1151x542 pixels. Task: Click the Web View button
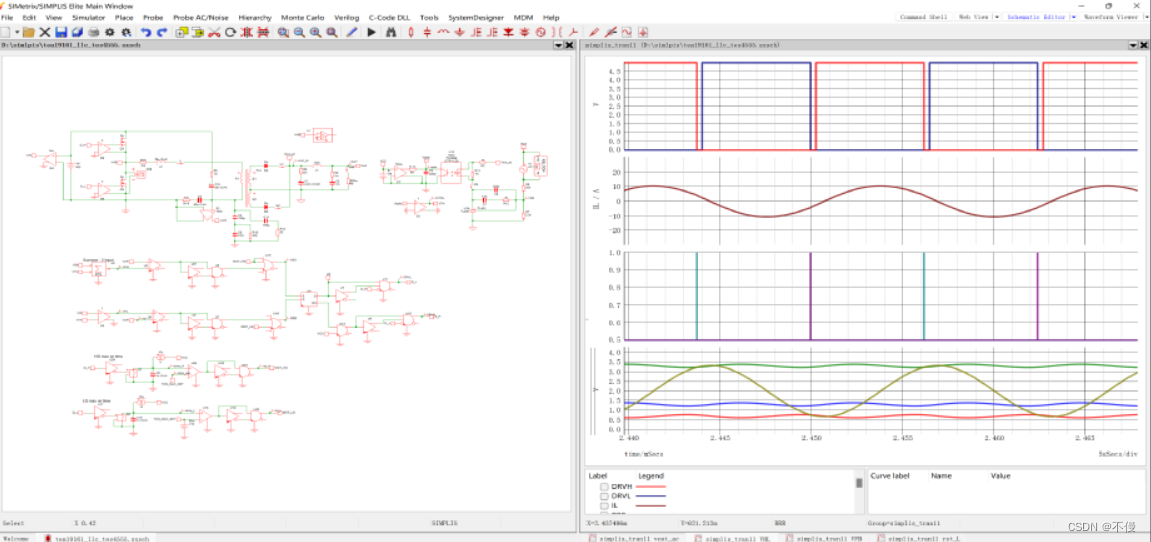973,16
